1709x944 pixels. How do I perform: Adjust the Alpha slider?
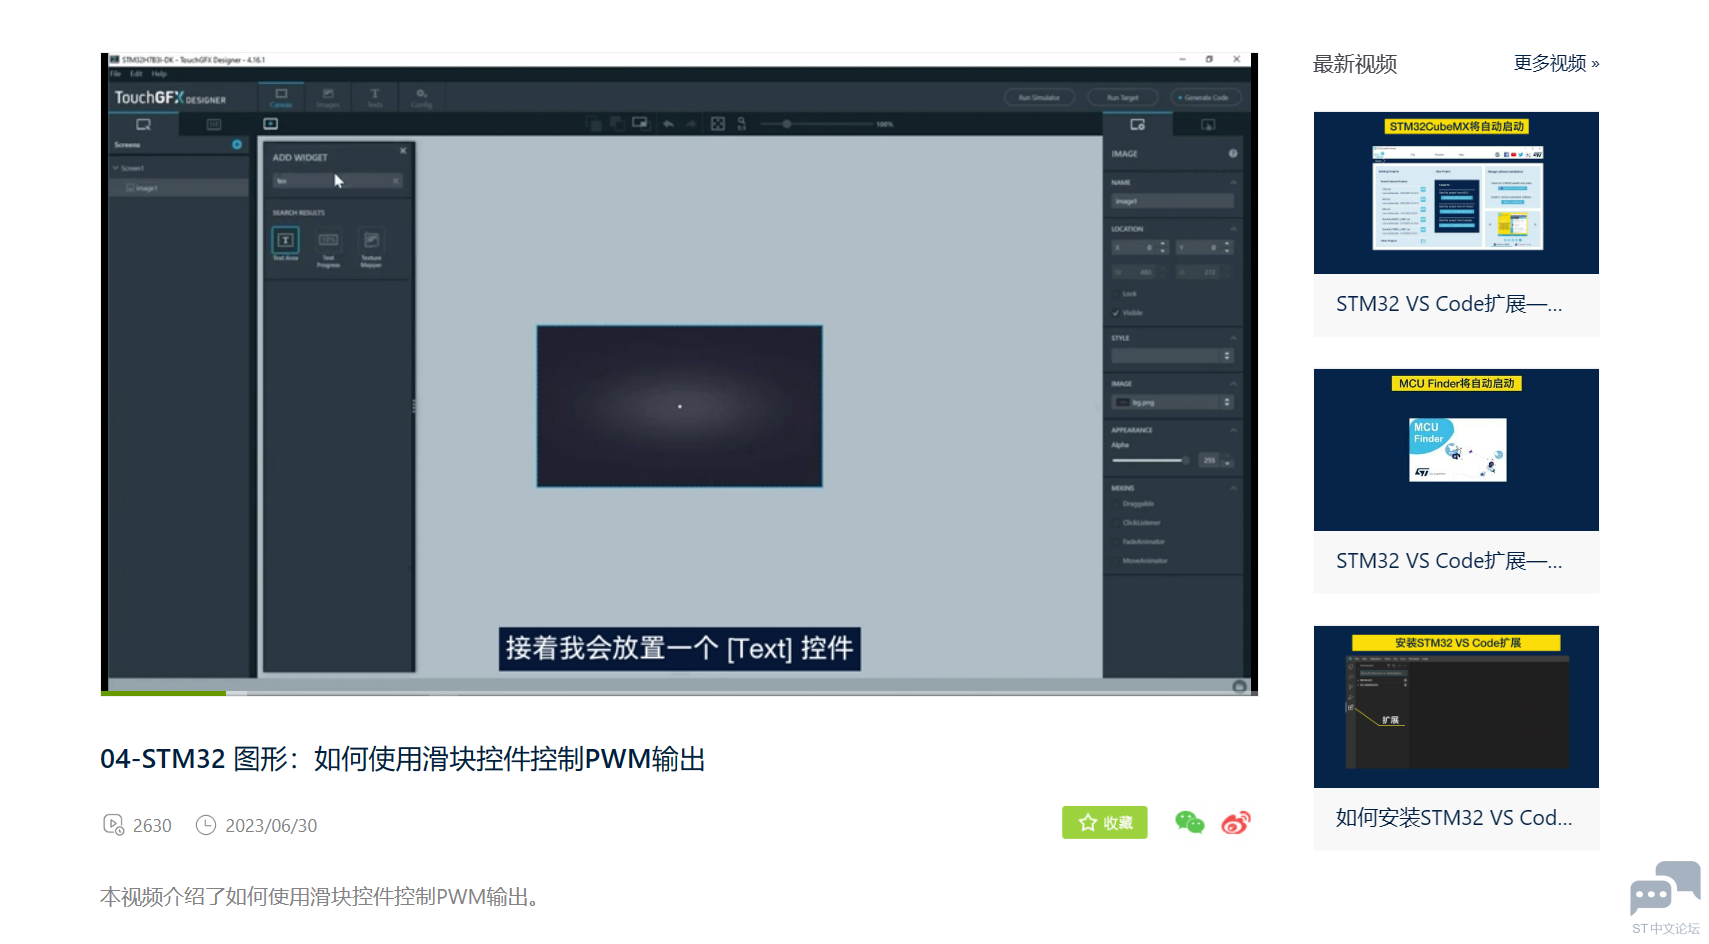pyautogui.click(x=1151, y=460)
